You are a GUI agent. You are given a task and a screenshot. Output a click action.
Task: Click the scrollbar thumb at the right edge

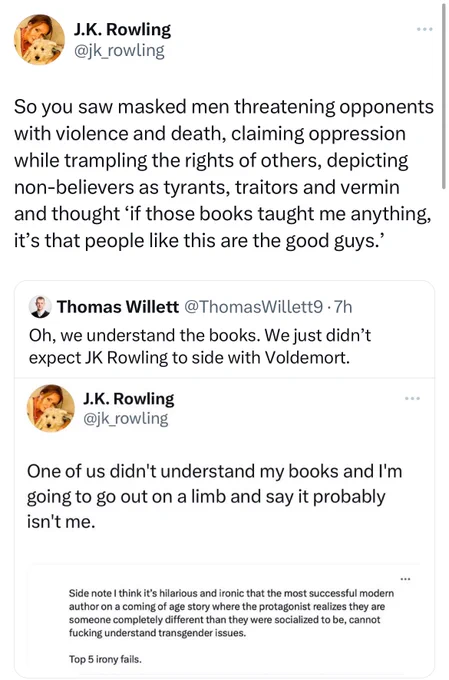point(443,95)
